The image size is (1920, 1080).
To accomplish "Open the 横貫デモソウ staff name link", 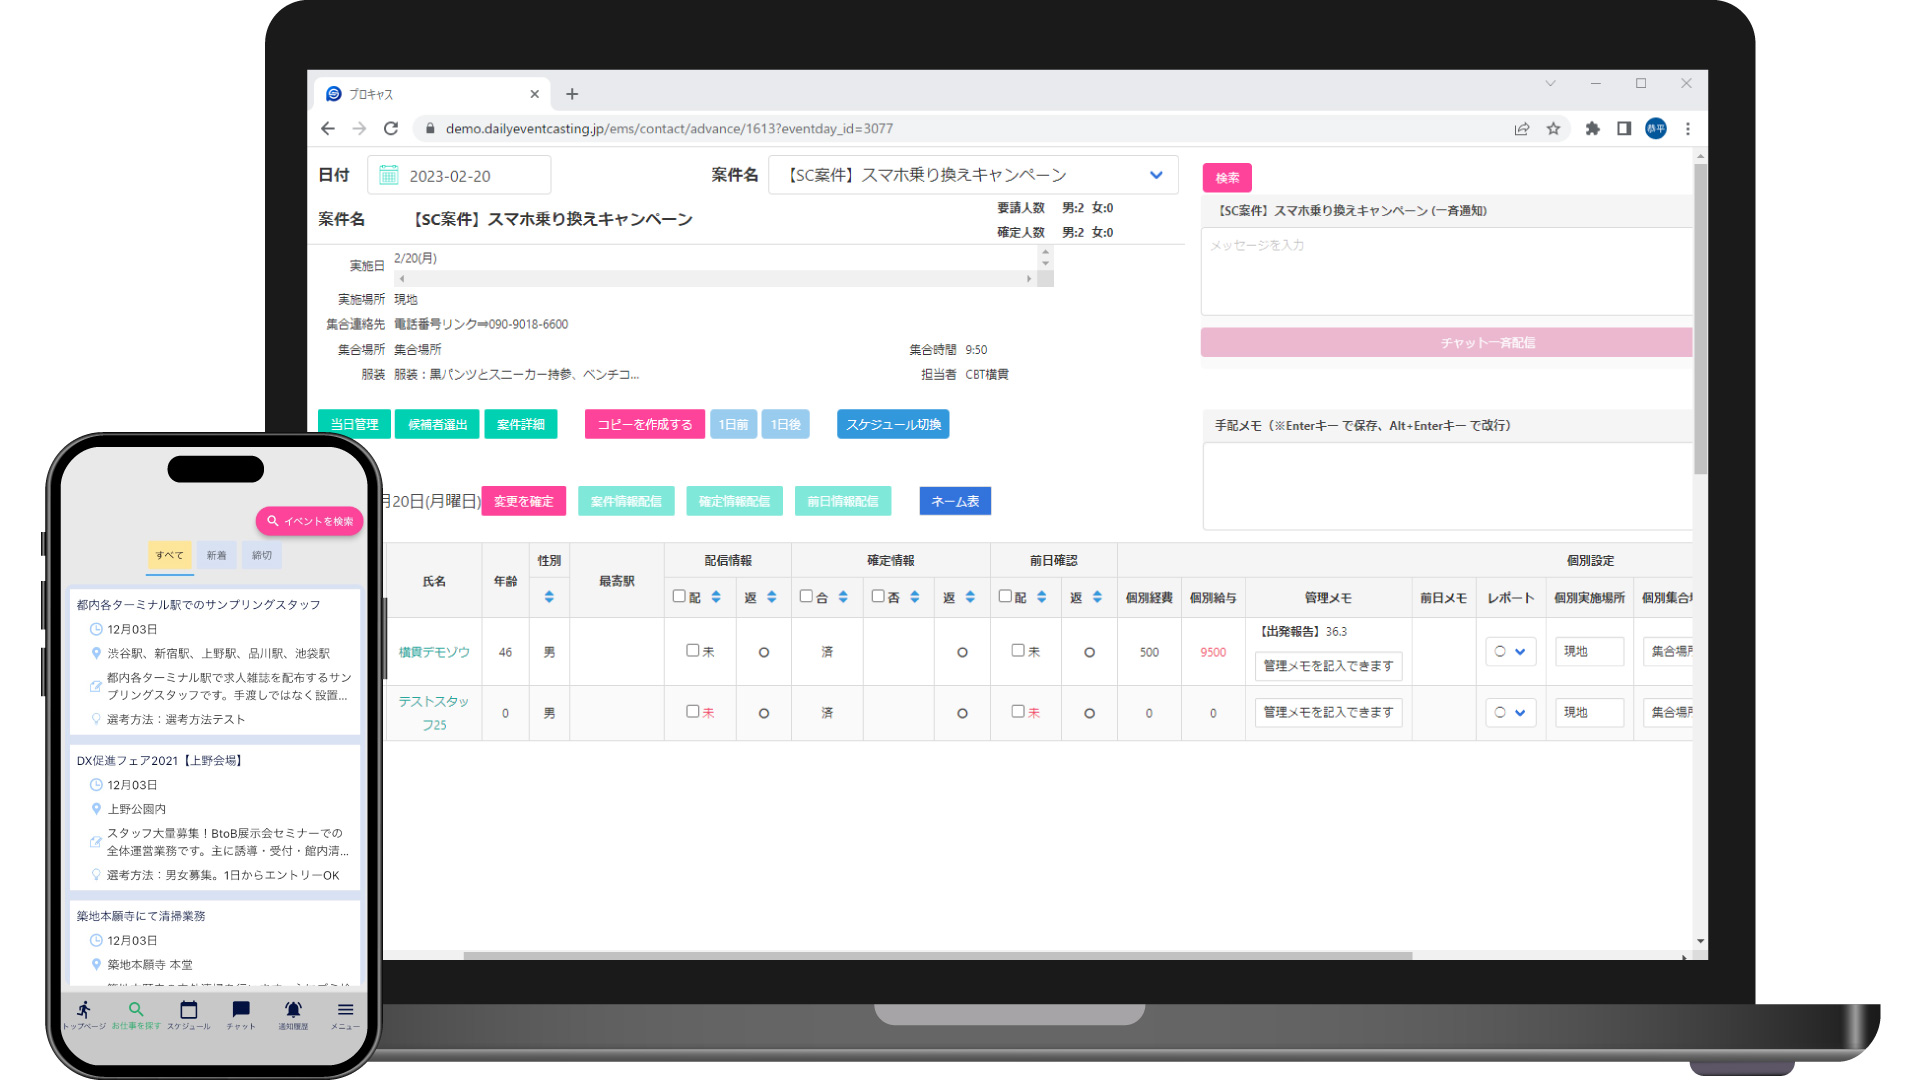I will click(x=434, y=651).
